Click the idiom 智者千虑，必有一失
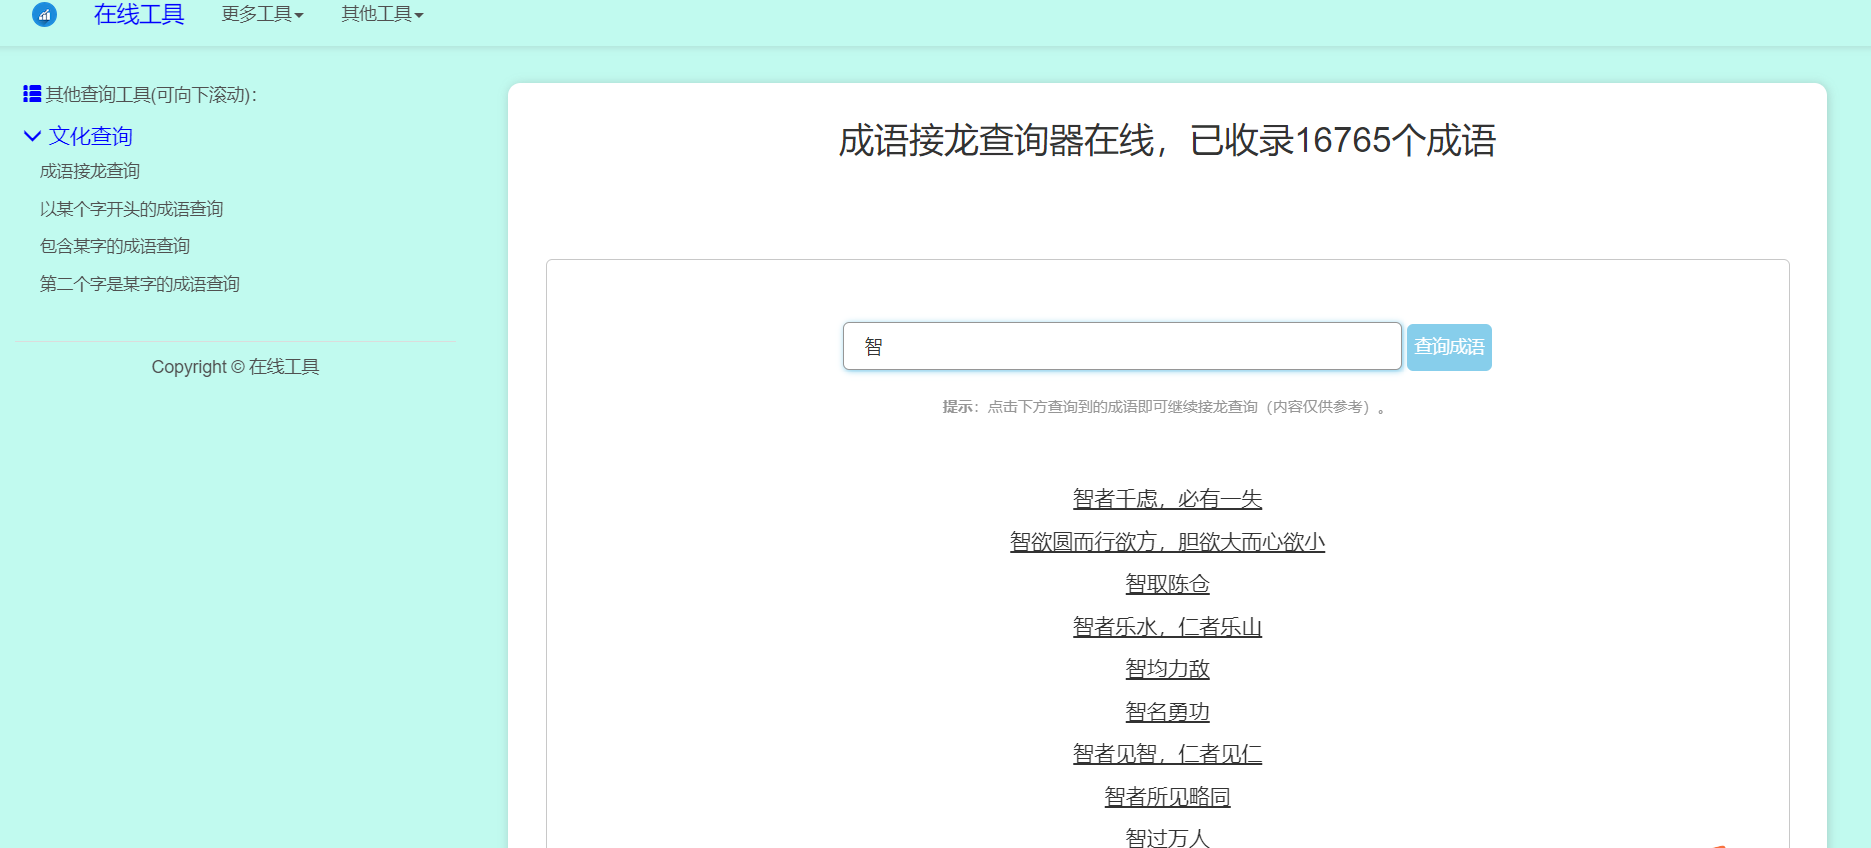 point(1167,499)
